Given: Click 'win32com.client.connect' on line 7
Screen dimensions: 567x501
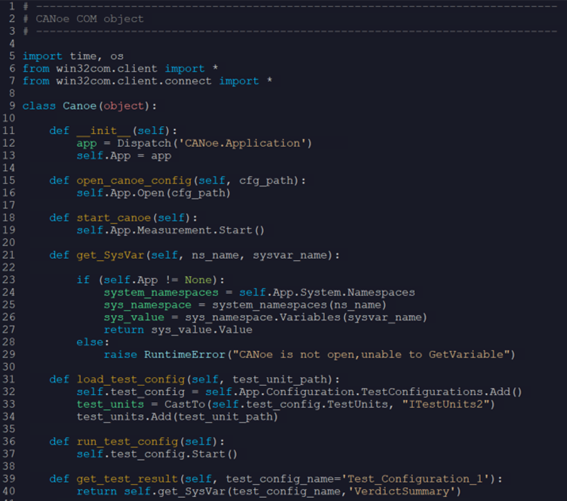Looking at the screenshot, I should (134, 81).
